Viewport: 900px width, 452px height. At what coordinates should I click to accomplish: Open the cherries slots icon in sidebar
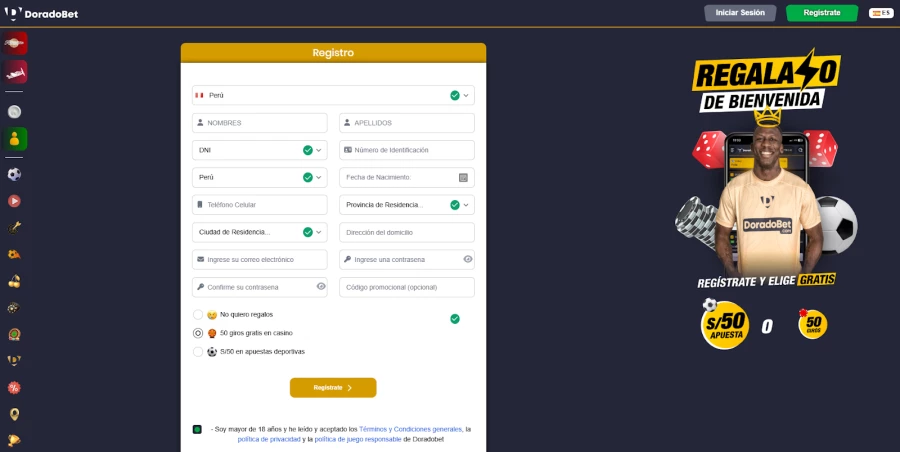pyautogui.click(x=14, y=281)
